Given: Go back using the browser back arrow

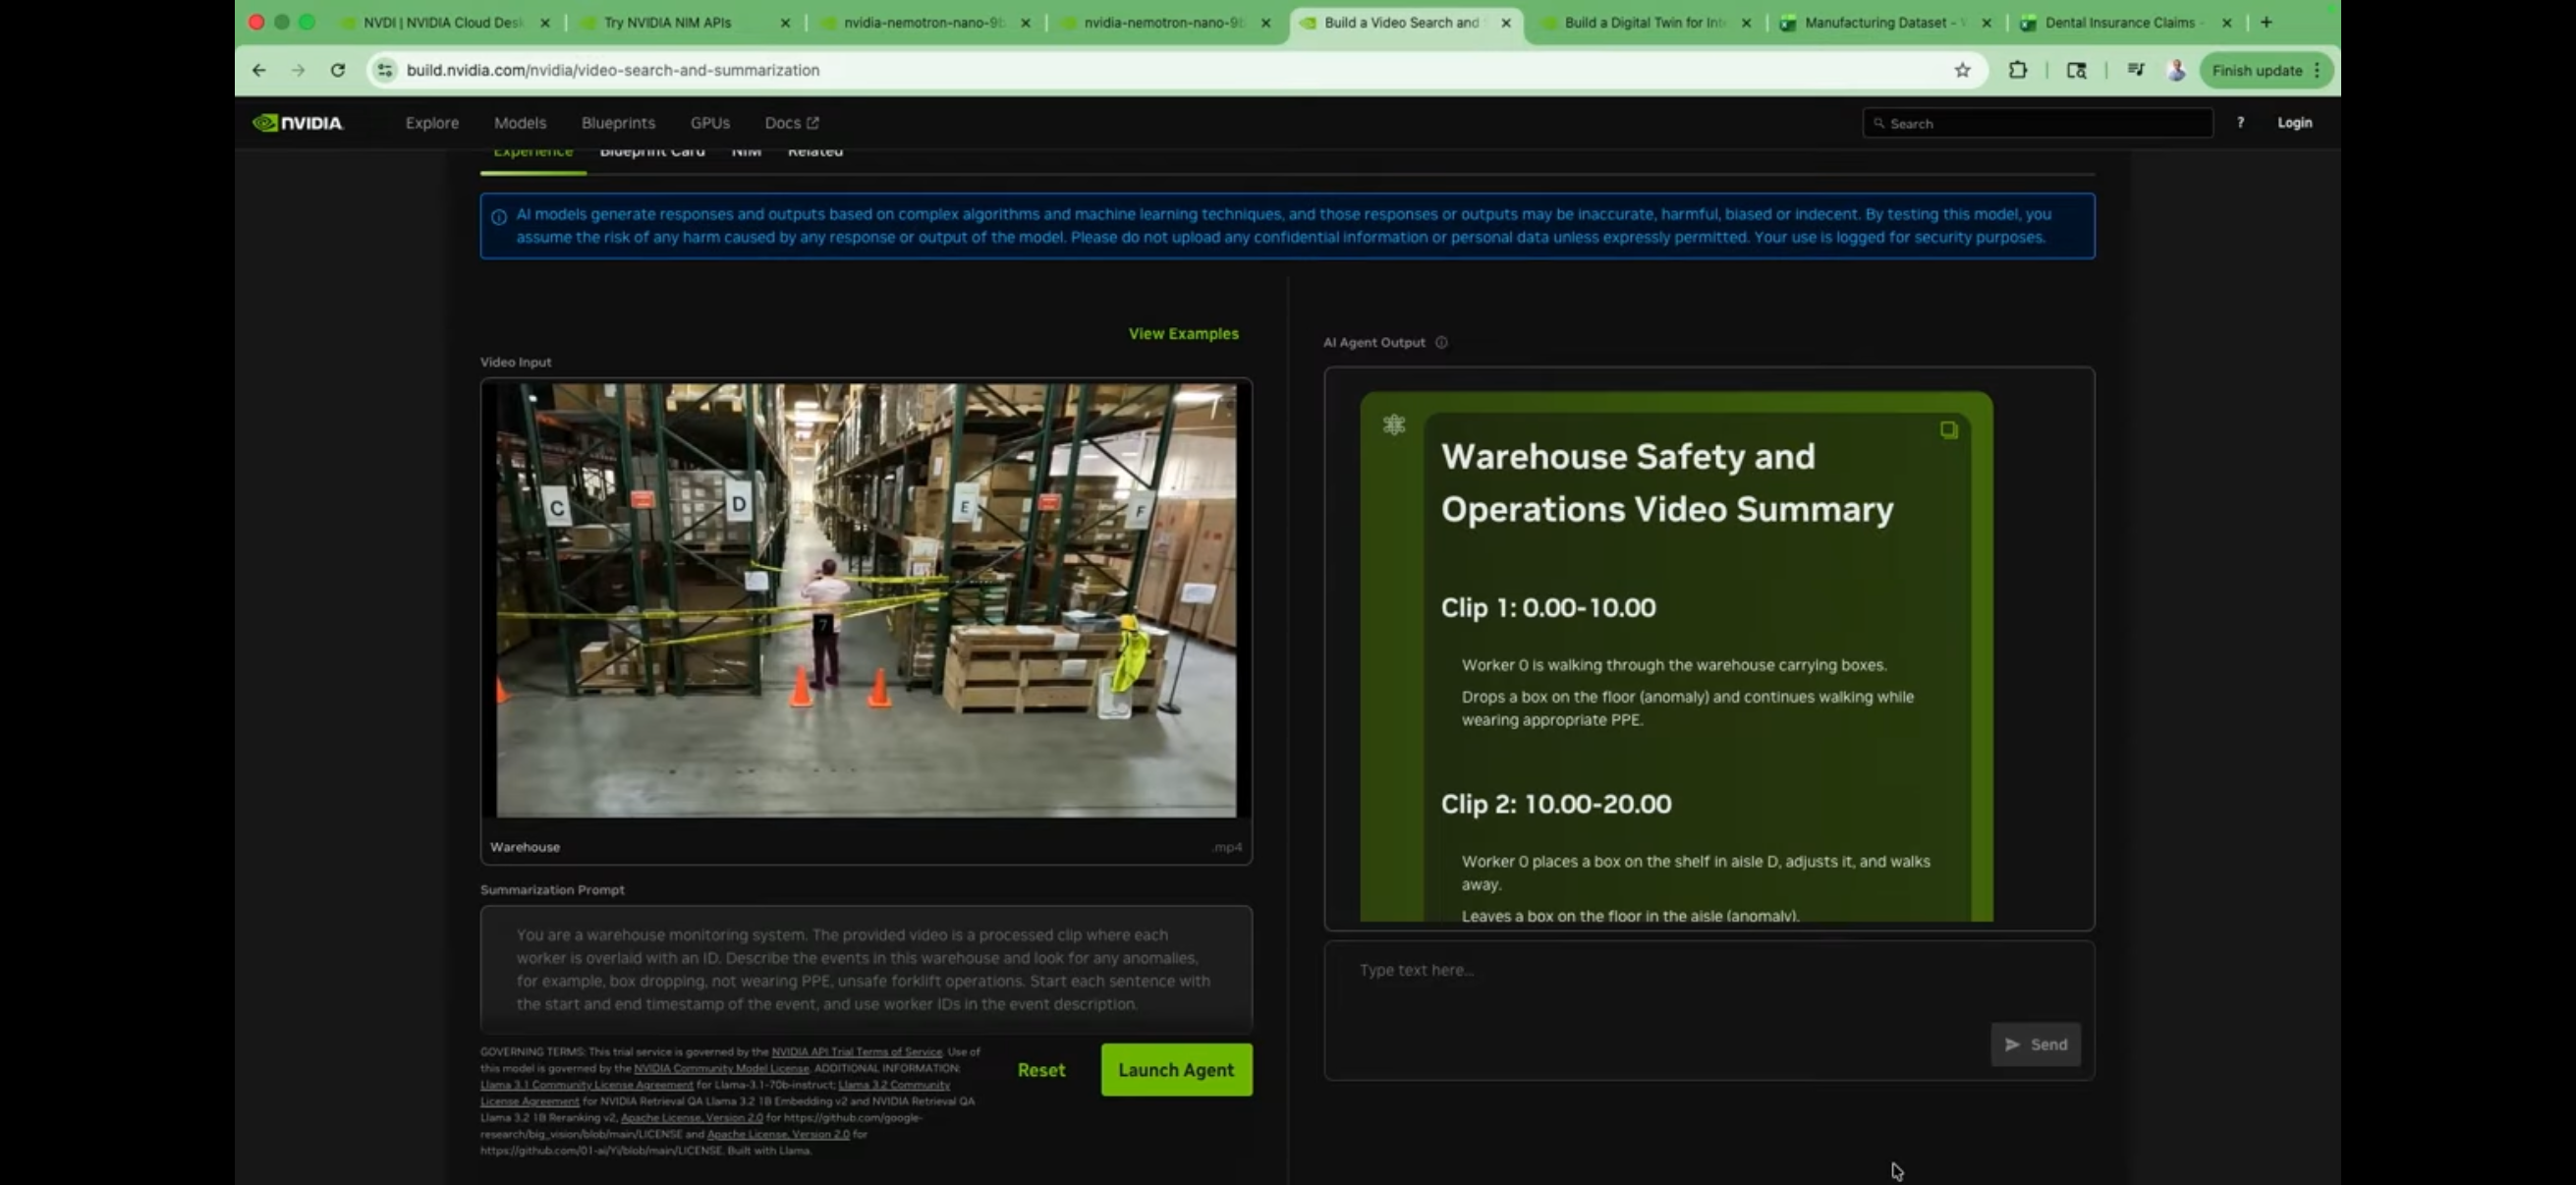Looking at the screenshot, I should [x=259, y=70].
